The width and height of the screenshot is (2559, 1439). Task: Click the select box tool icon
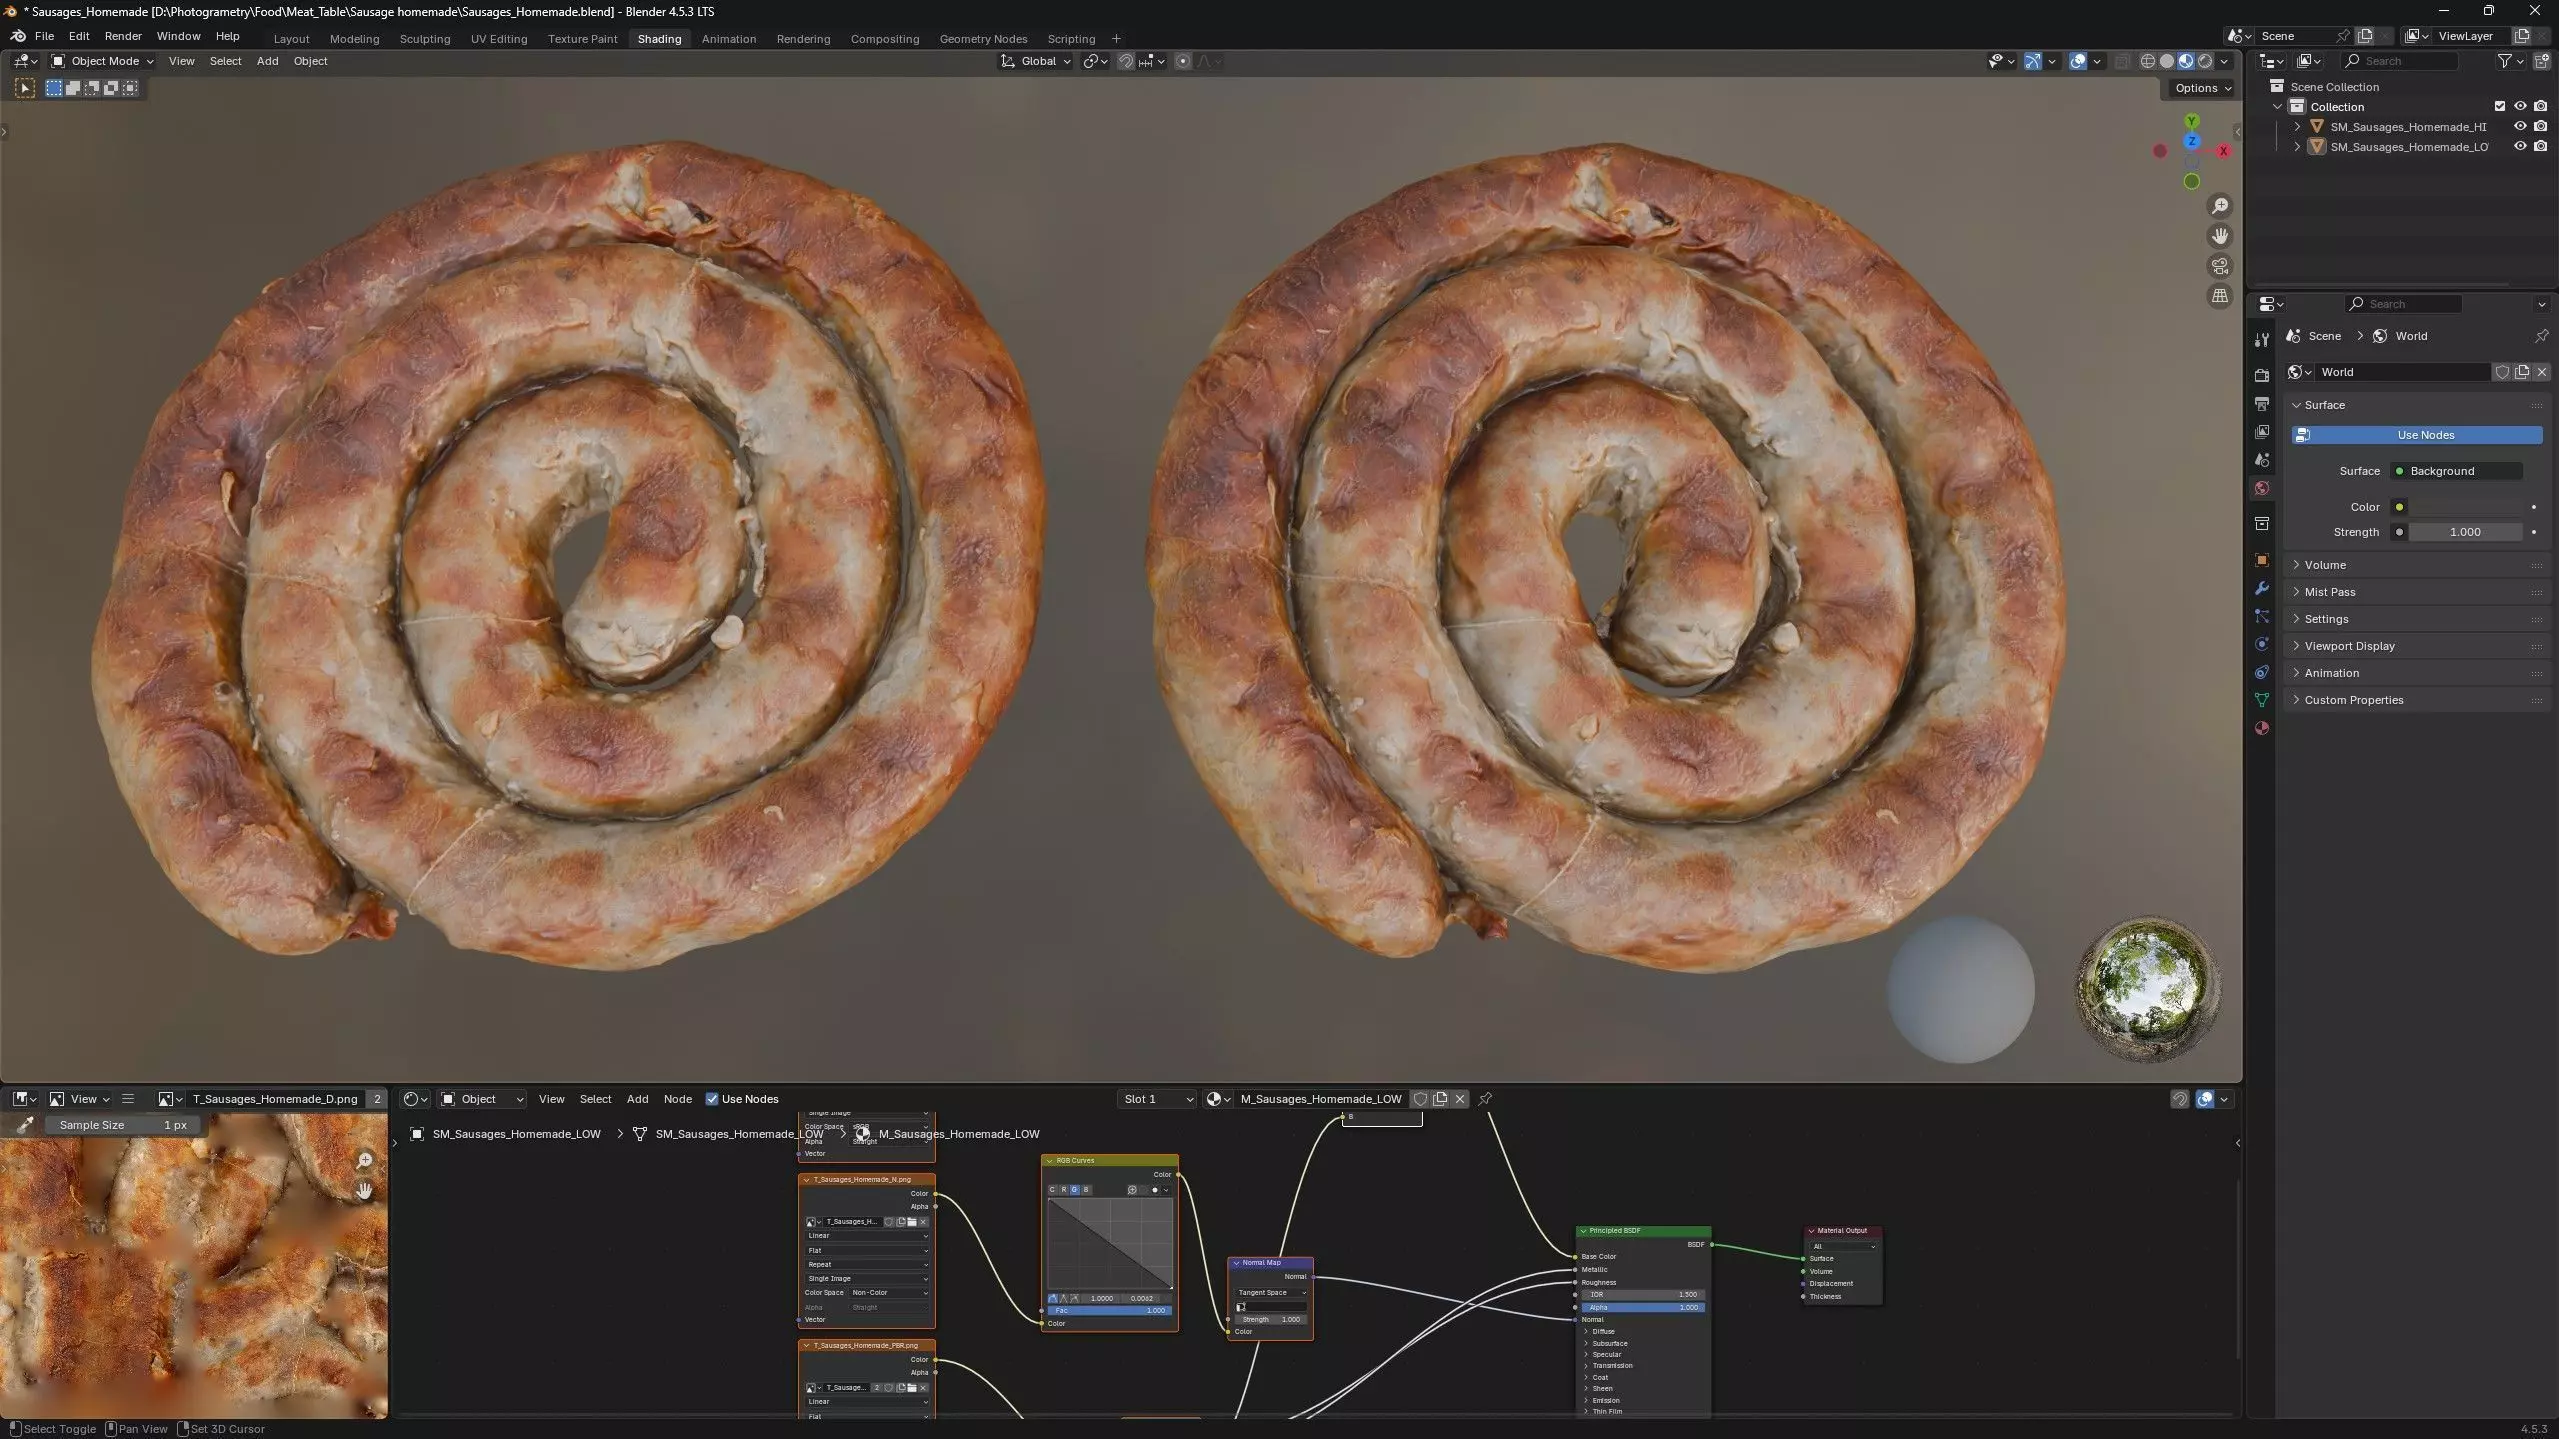coord(25,88)
